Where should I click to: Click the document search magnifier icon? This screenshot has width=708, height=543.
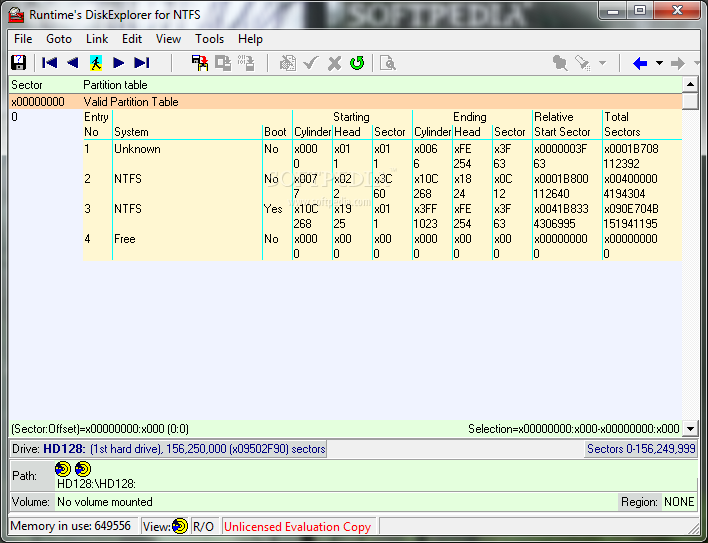387,63
